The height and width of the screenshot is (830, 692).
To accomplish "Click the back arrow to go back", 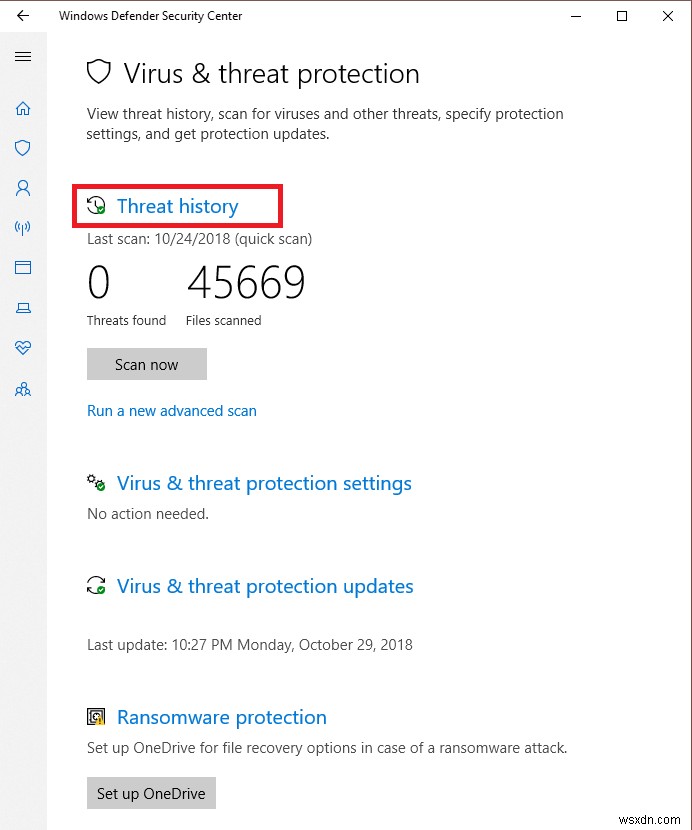I will (x=22, y=16).
